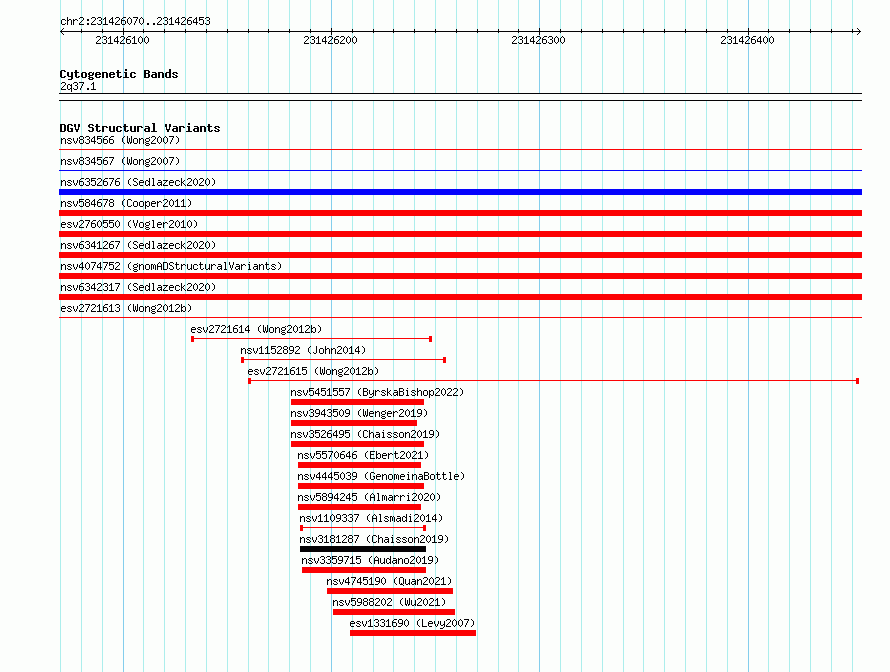Screen dimensions: 890x672
Task: Click the 2q37.1 band label
Action: (x=78, y=86)
